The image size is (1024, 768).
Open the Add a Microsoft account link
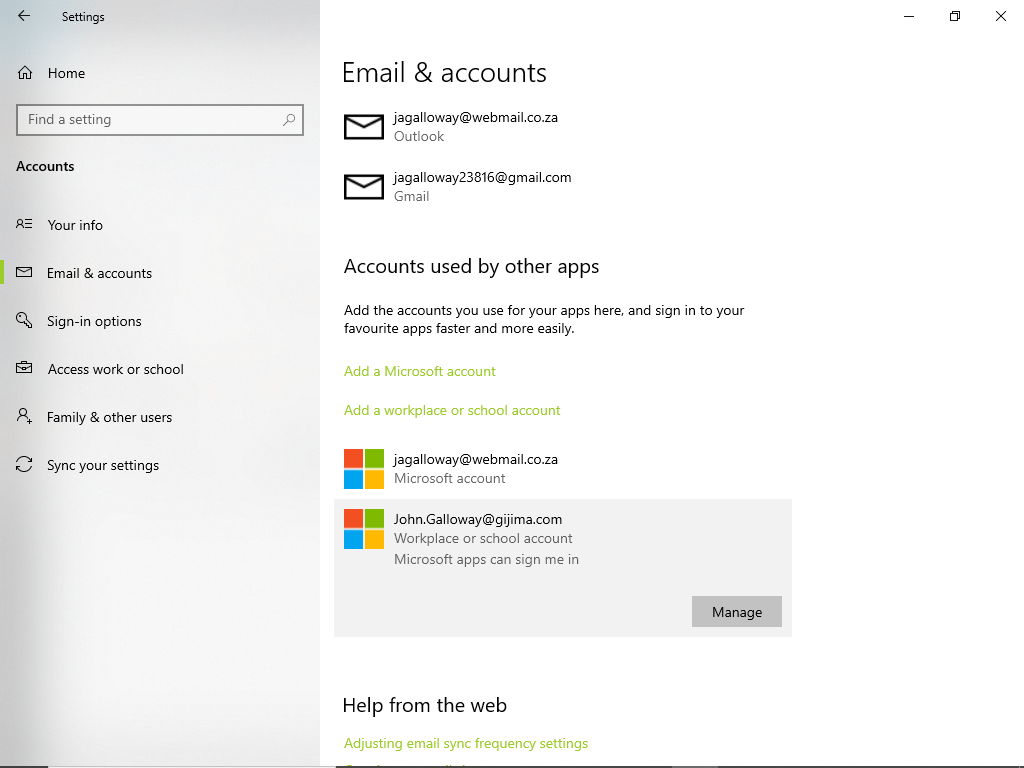pyautogui.click(x=419, y=371)
